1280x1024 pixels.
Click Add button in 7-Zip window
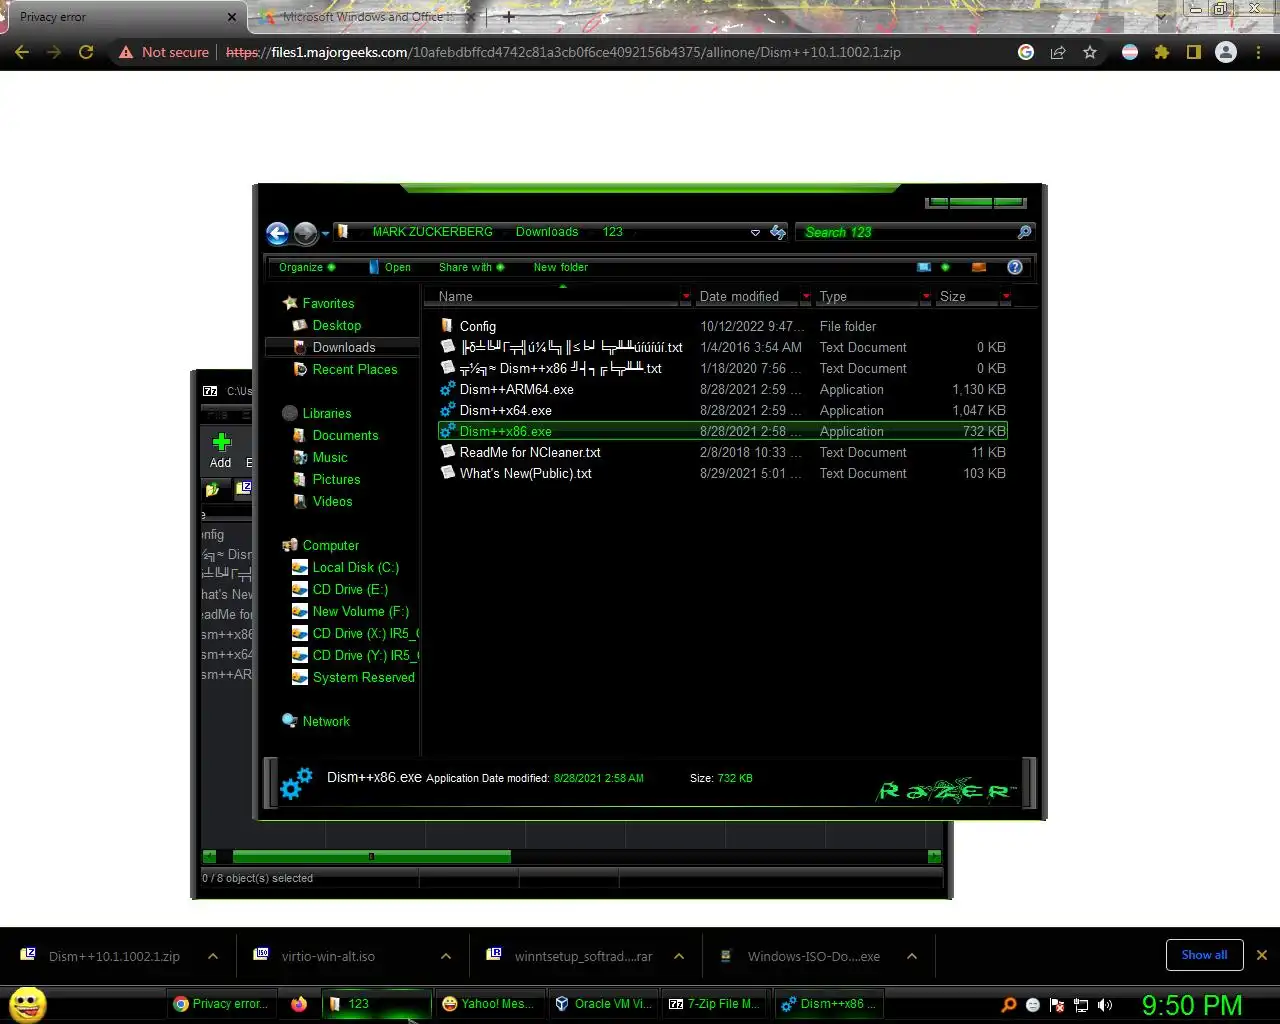coord(221,450)
